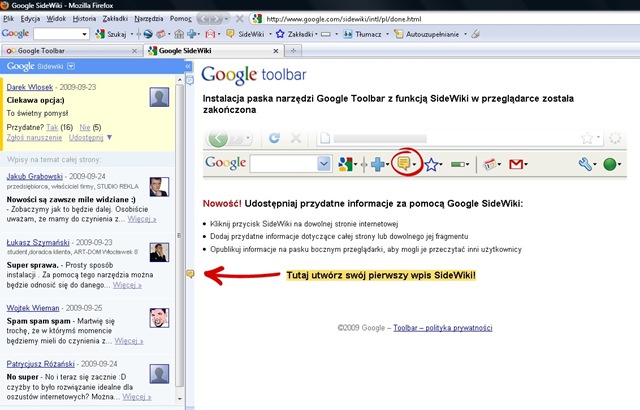Open the blue plus icon dropdown
The image size is (640, 410).
(x=199, y=34)
